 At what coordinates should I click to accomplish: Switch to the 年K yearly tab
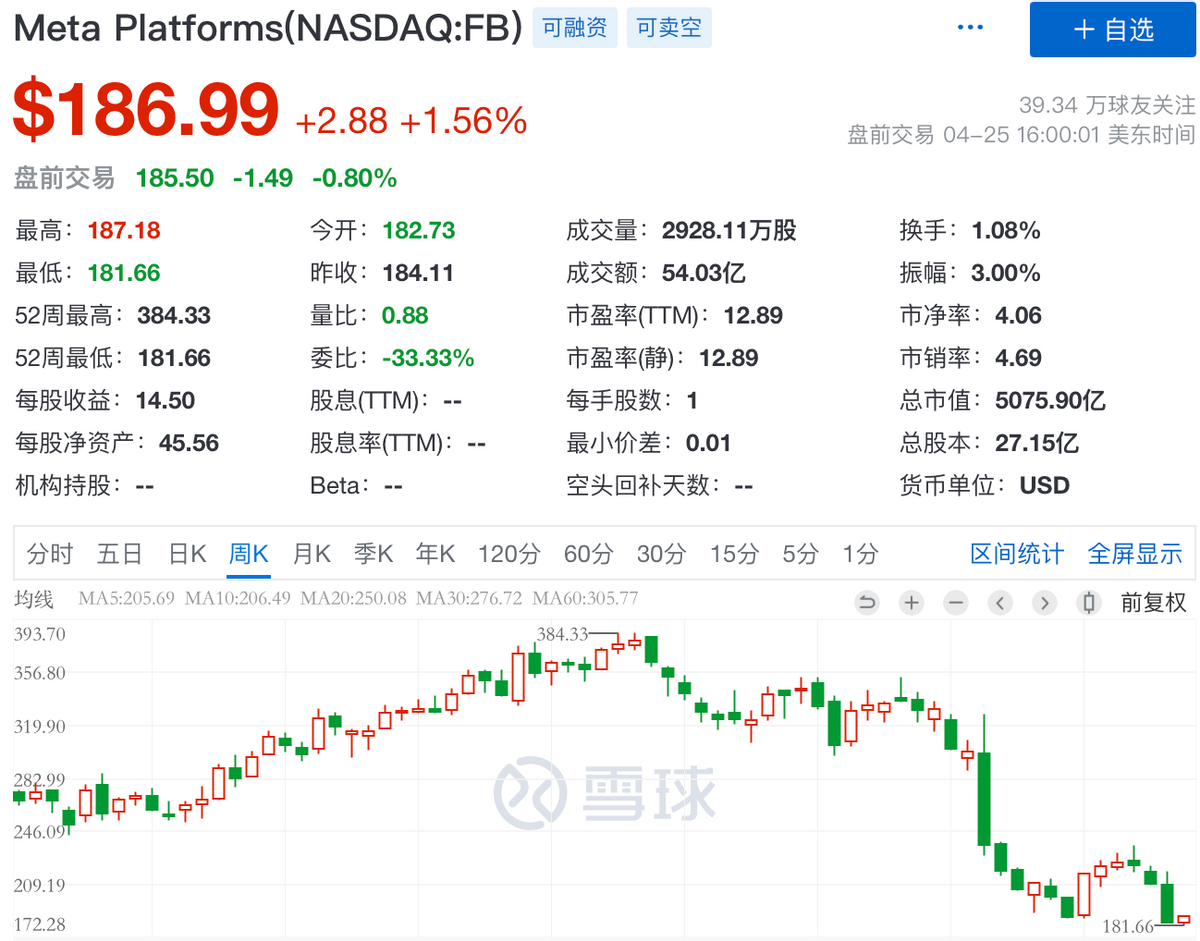[435, 554]
